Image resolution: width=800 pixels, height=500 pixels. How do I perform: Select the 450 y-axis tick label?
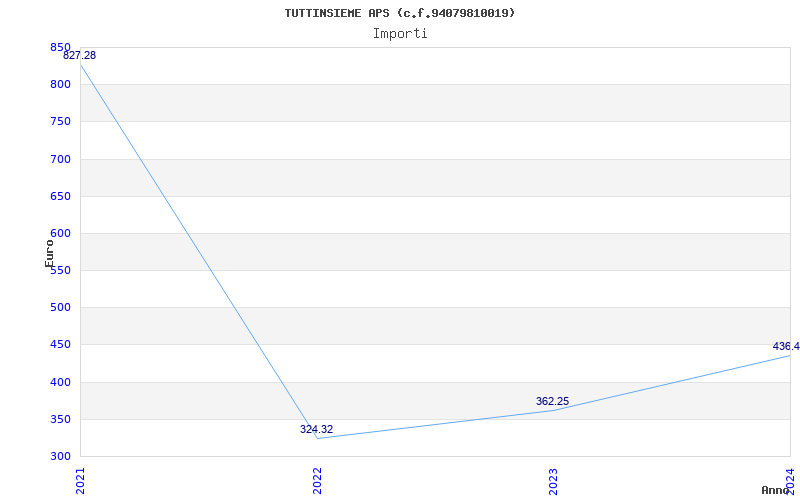[x=60, y=345]
